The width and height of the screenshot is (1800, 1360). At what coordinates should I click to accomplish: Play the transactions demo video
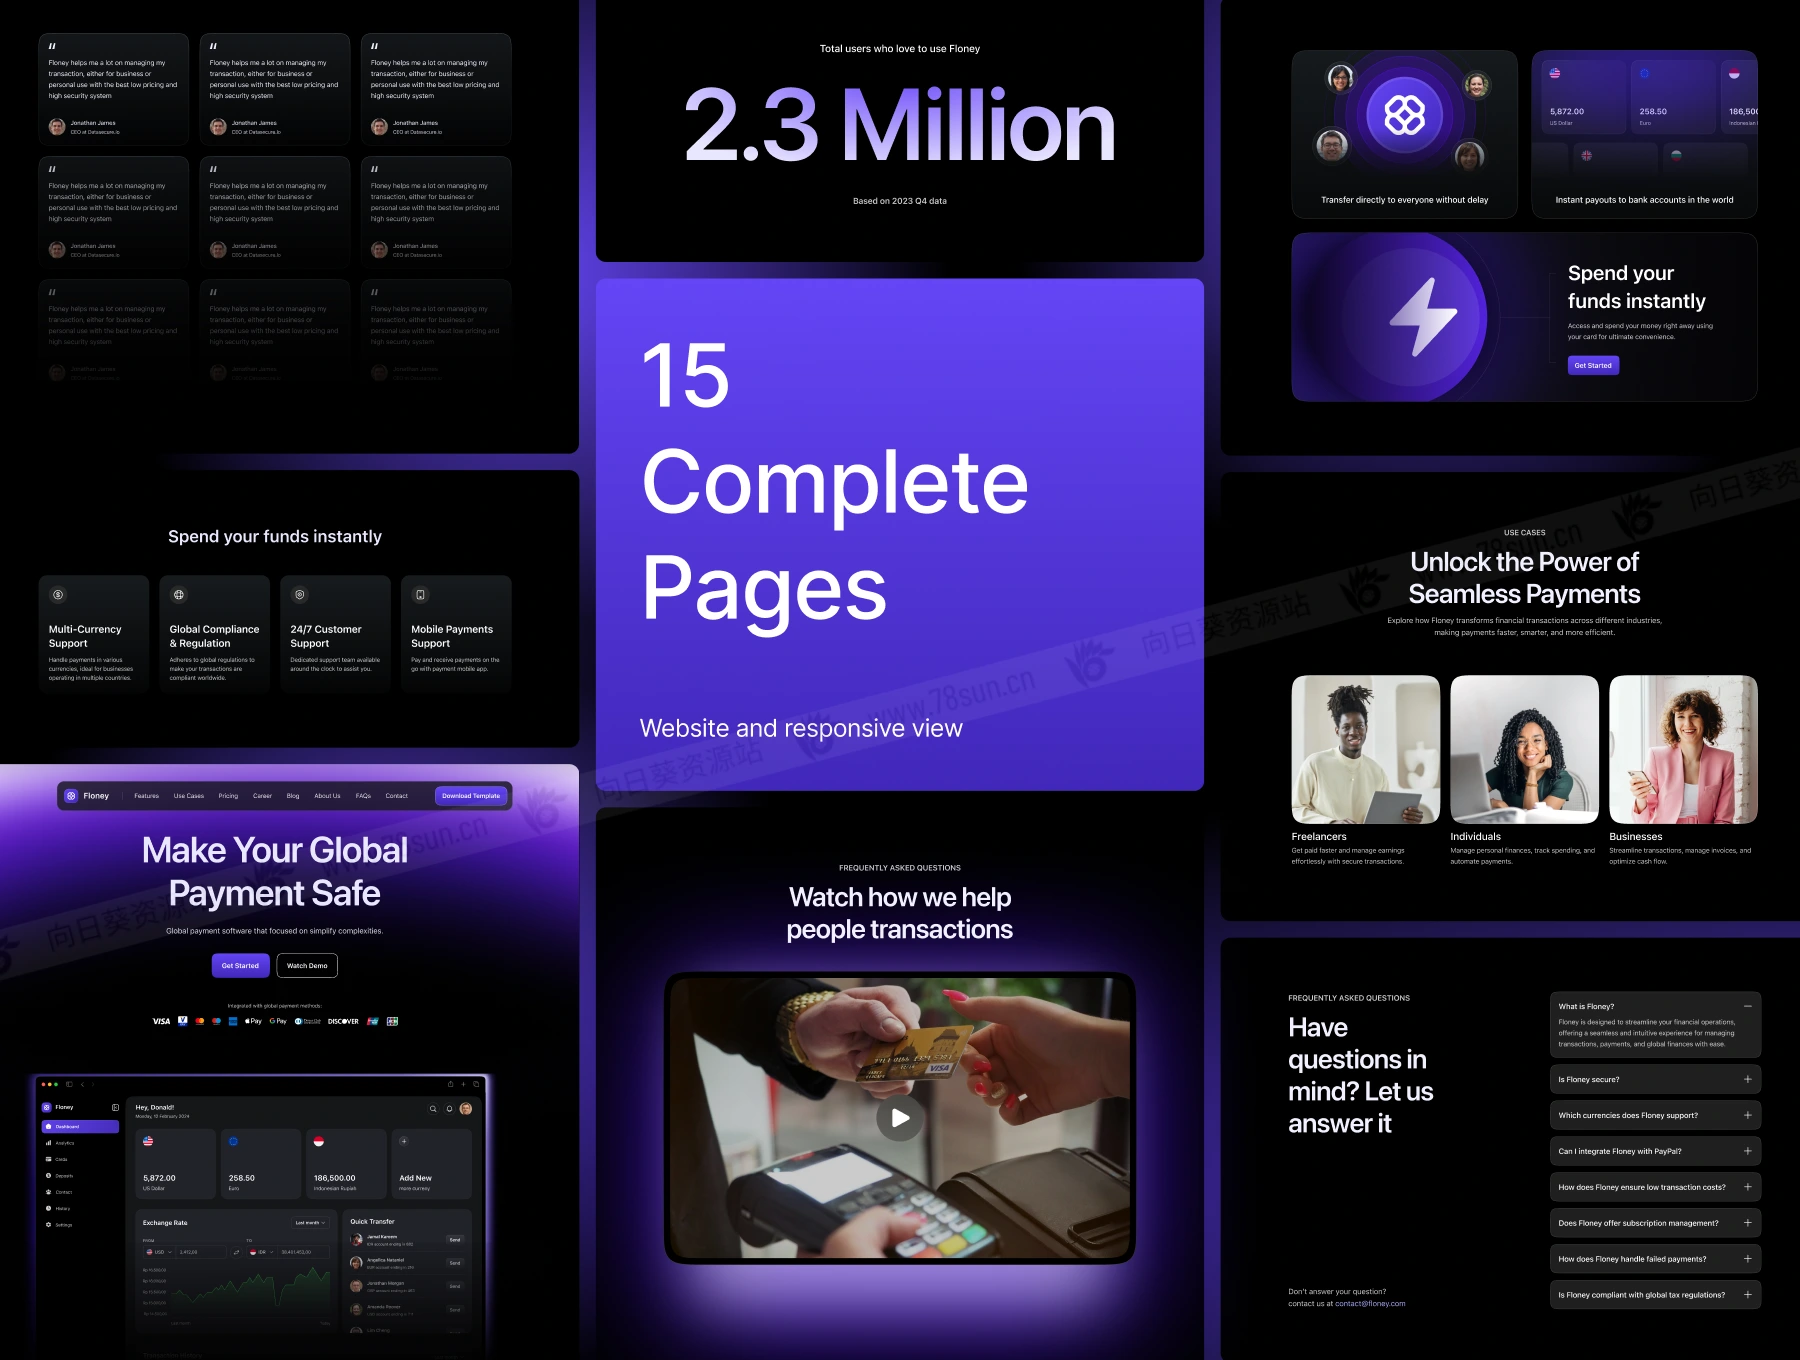(x=900, y=1118)
